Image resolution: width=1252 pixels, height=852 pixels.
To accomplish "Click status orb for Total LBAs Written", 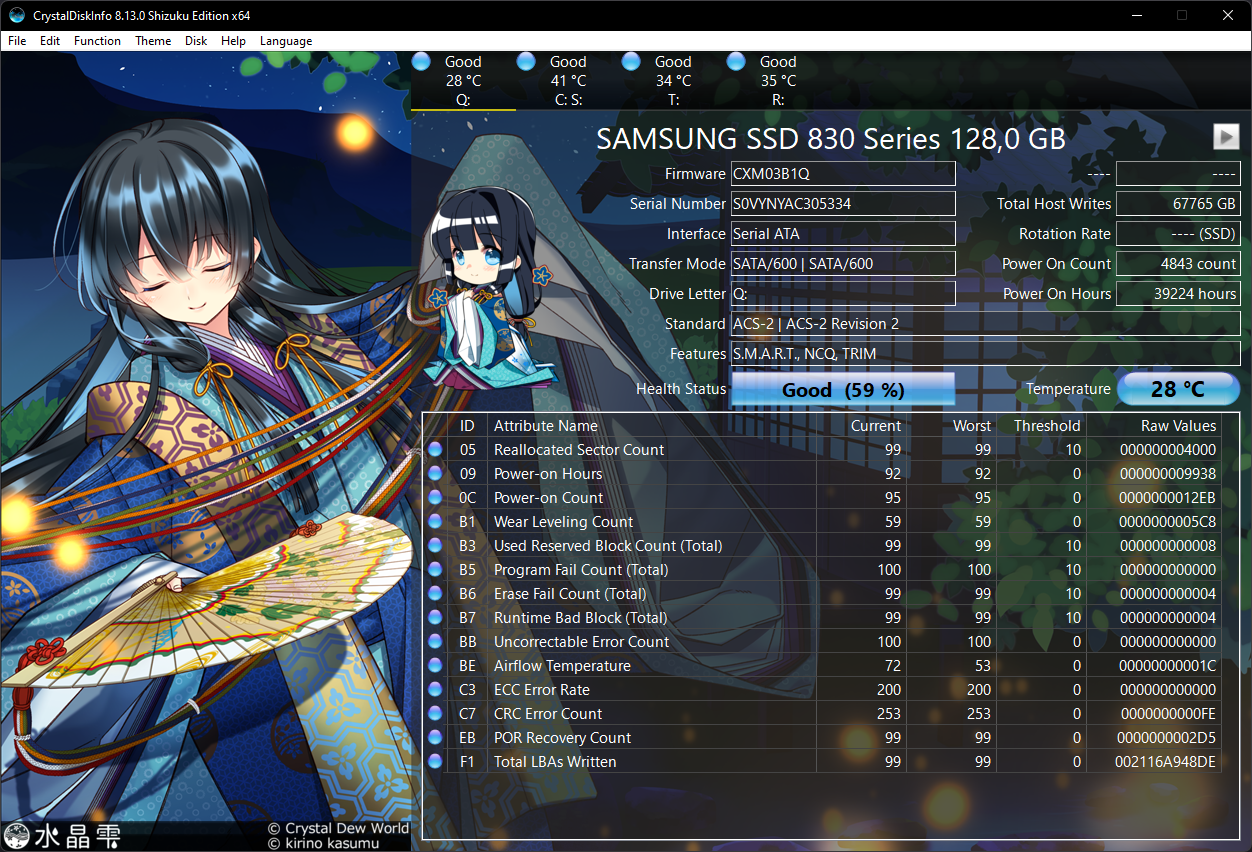I will click(x=435, y=762).
